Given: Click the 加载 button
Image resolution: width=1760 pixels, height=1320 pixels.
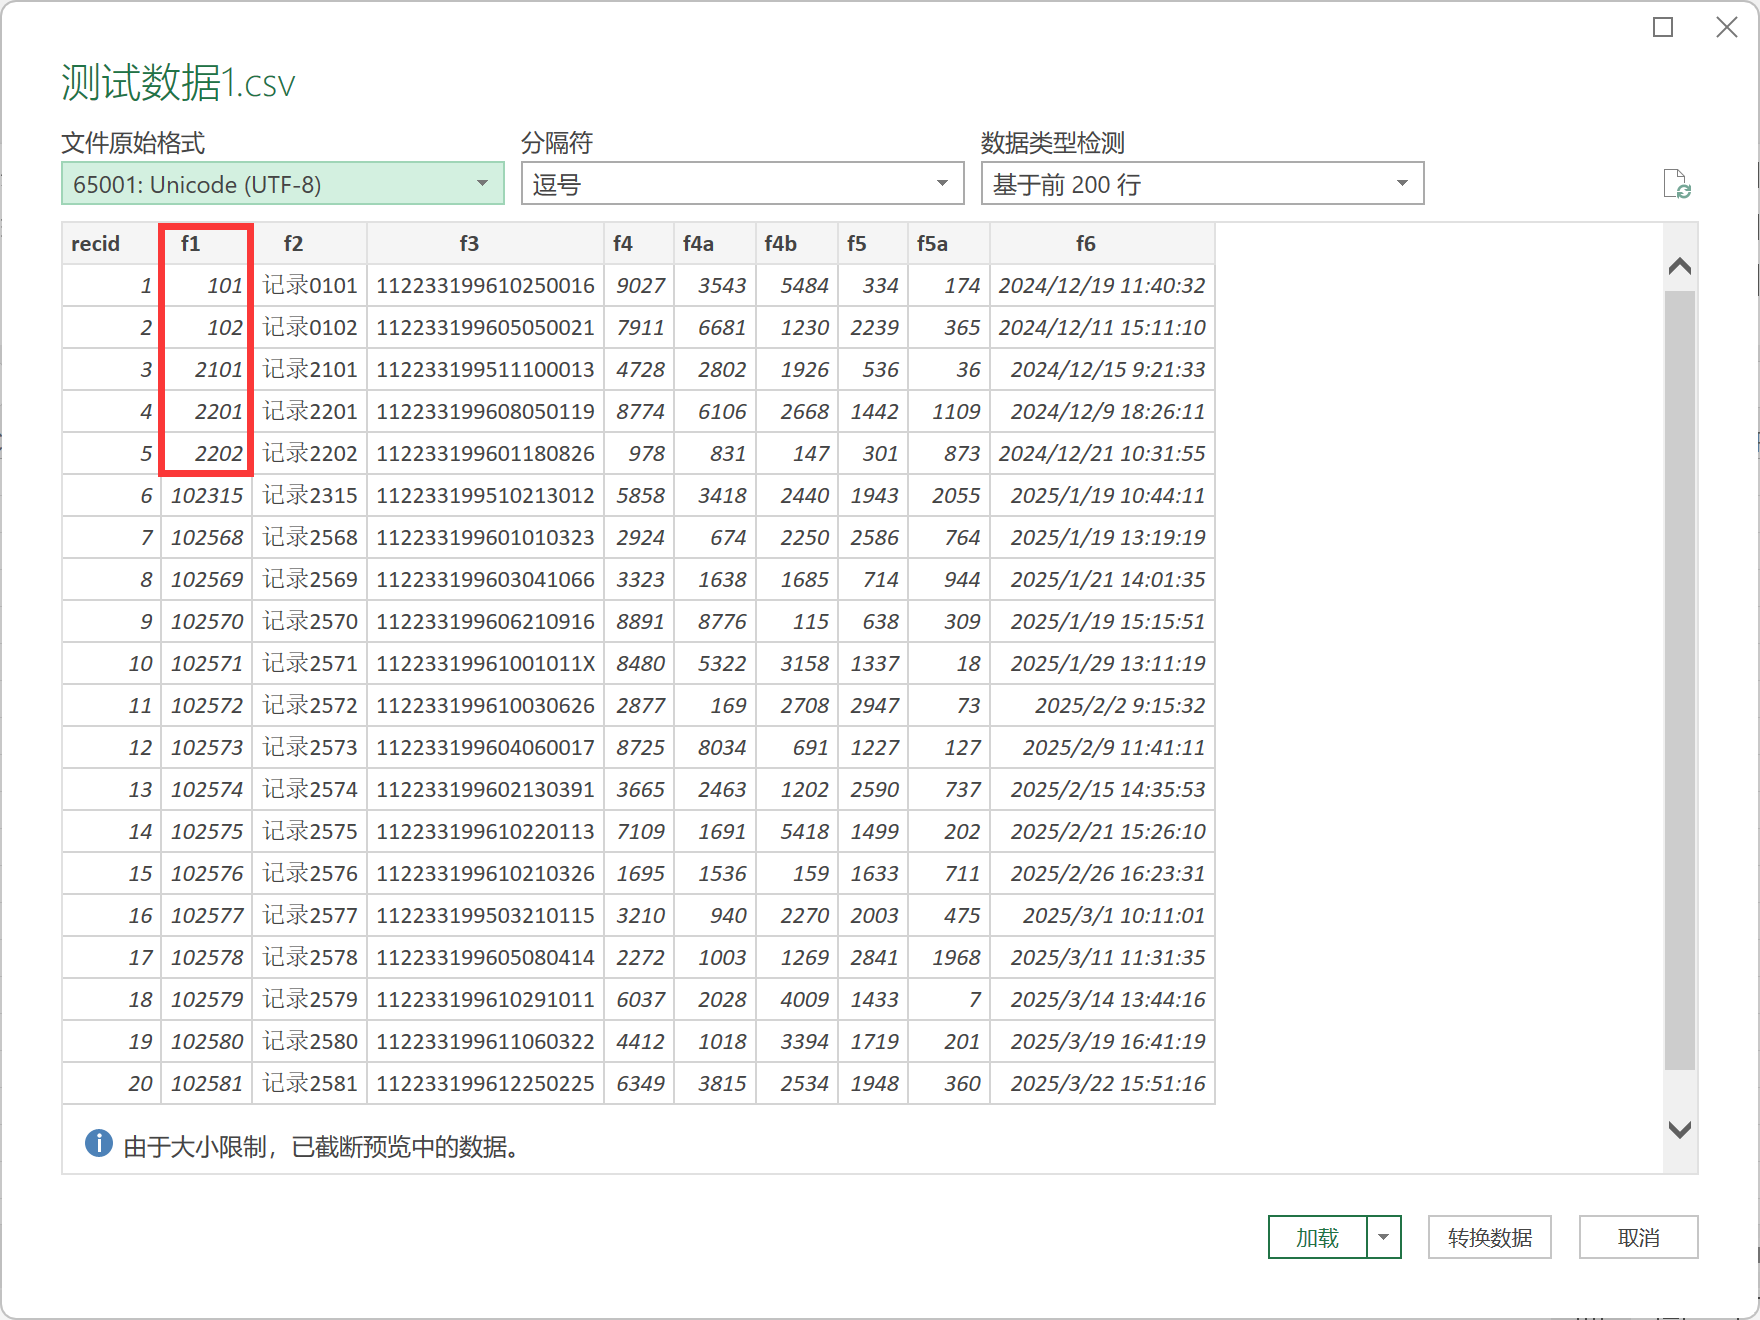Looking at the screenshot, I should coord(1317,1237).
